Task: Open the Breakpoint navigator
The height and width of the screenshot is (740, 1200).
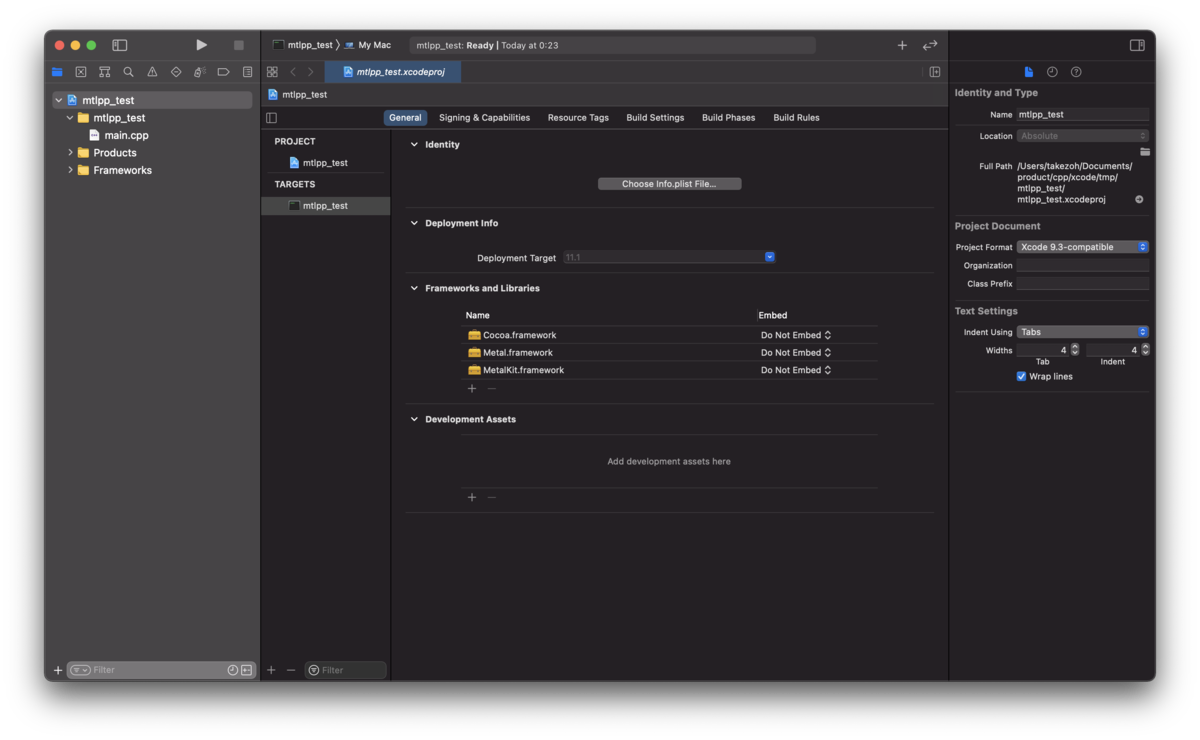Action: (223, 72)
